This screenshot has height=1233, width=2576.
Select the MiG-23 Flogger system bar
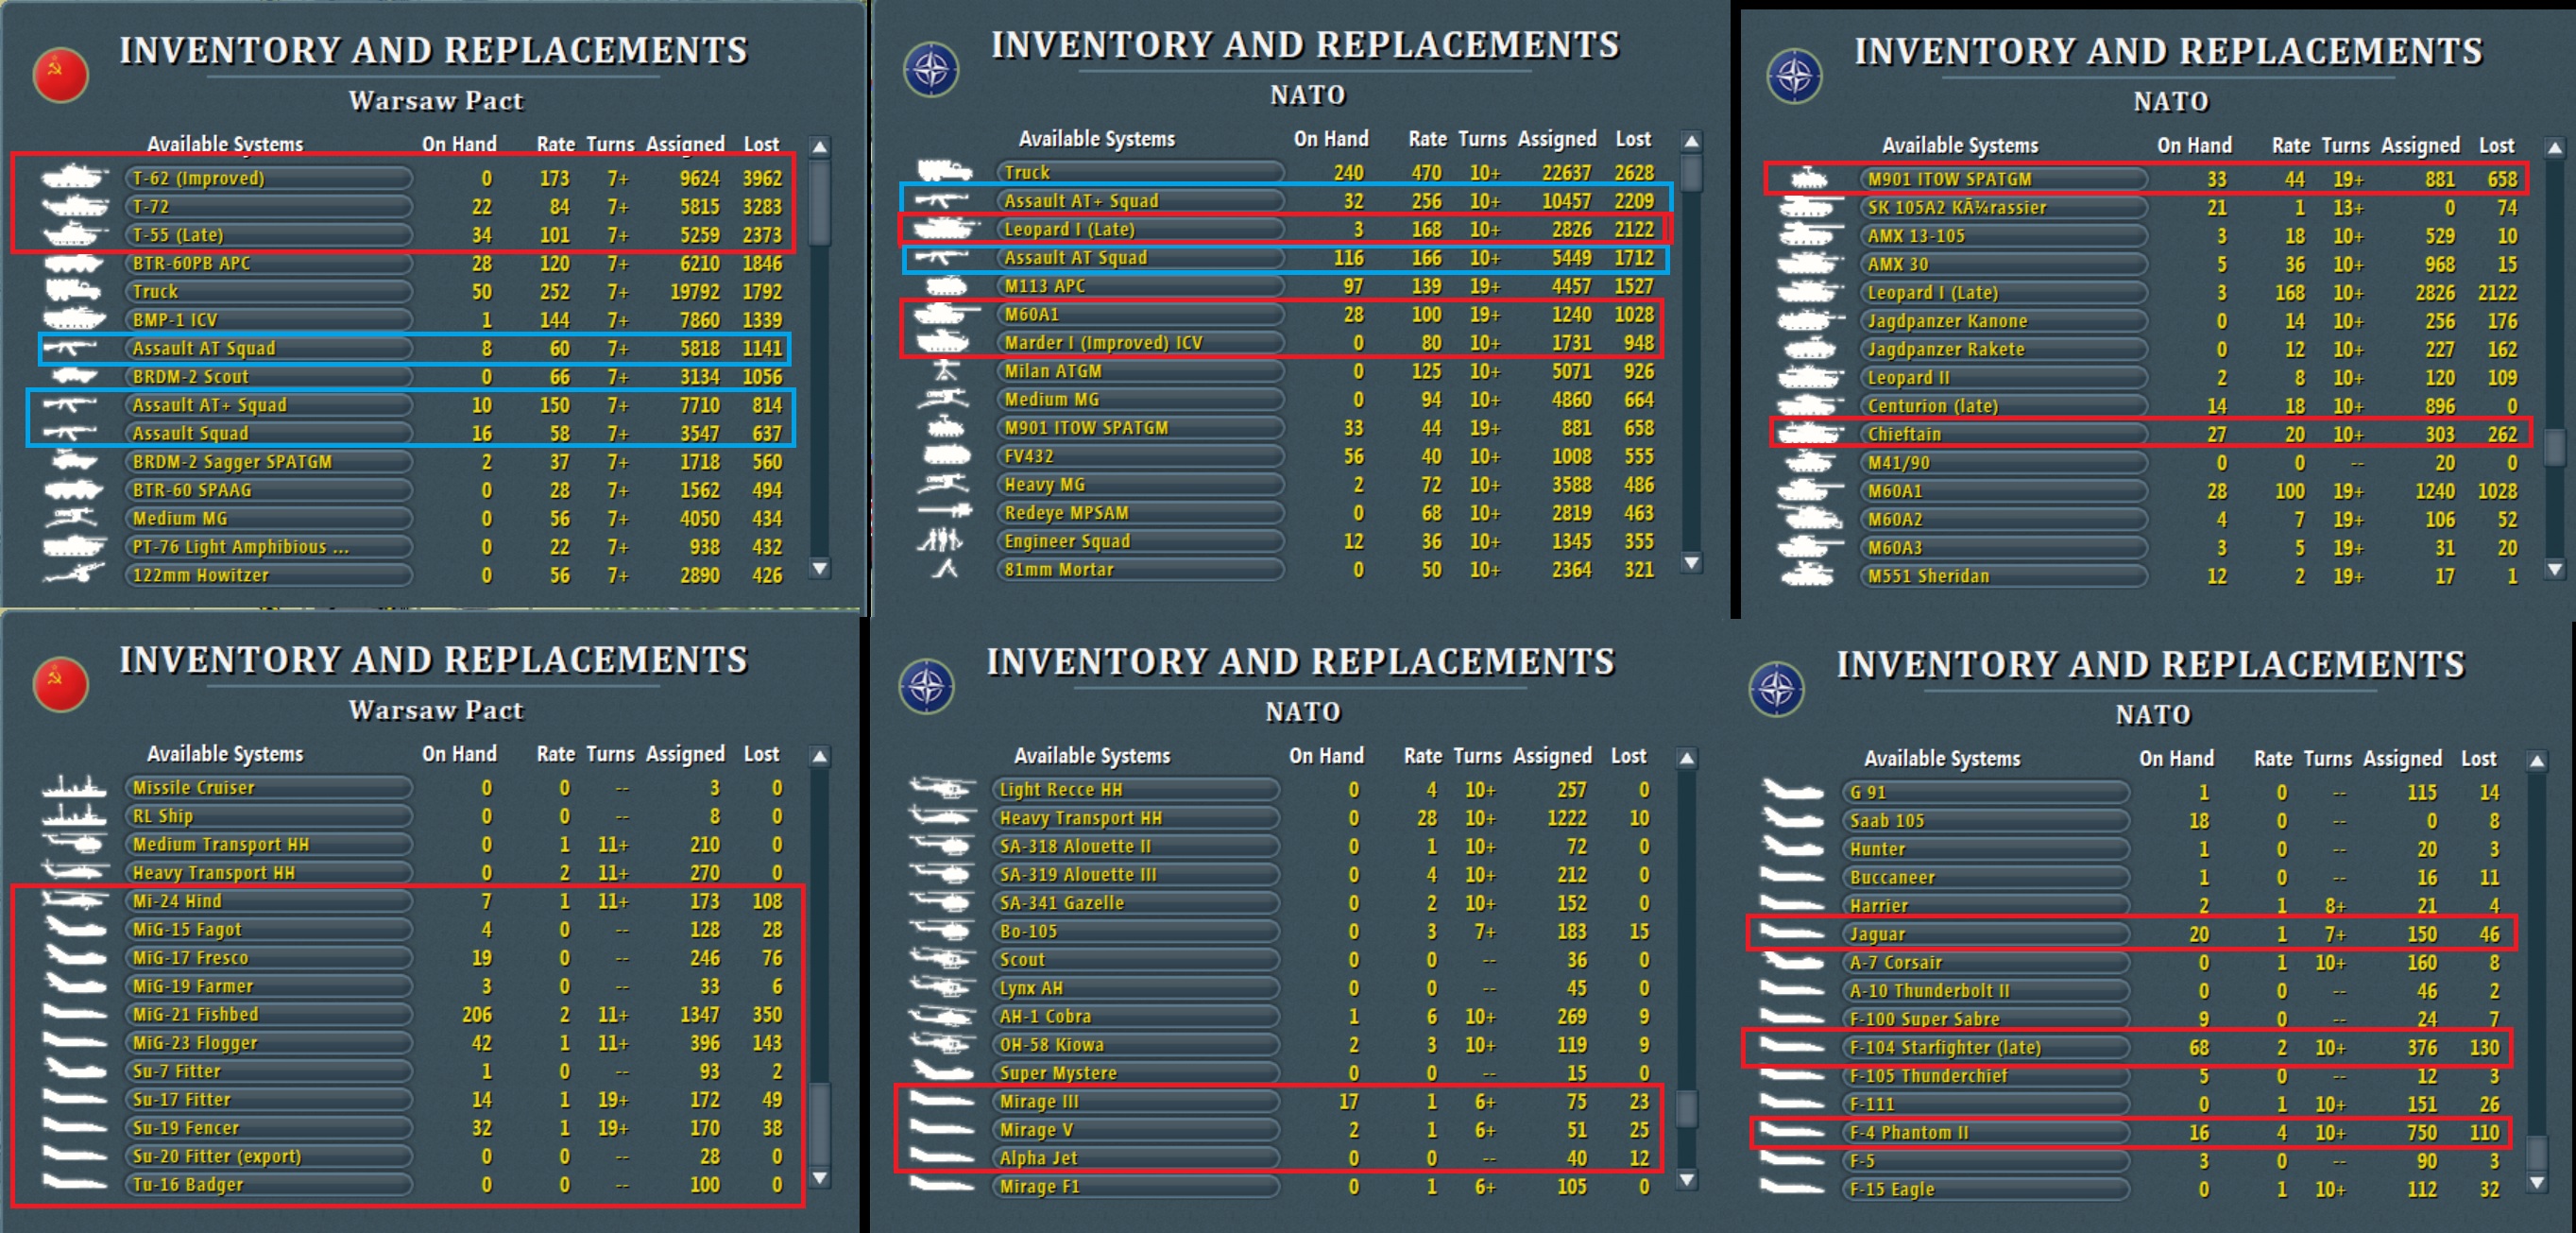(268, 1042)
